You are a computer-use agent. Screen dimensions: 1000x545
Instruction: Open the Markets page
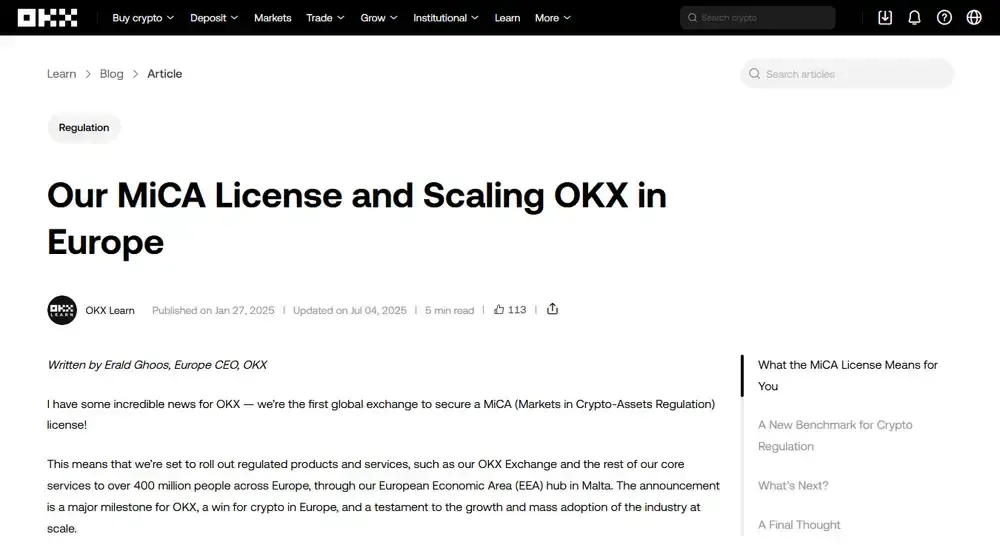[x=272, y=18]
